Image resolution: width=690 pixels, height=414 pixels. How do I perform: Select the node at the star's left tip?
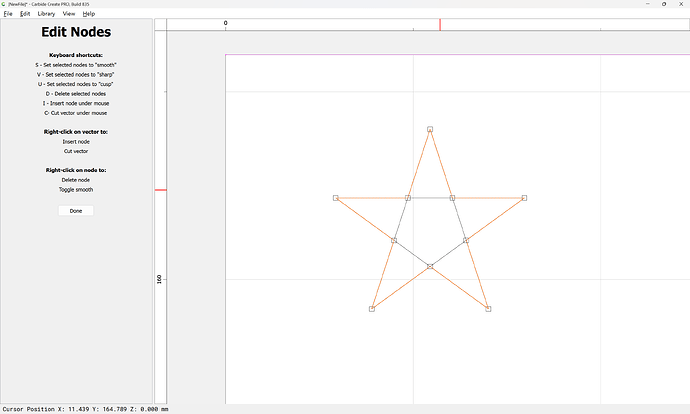click(x=336, y=198)
